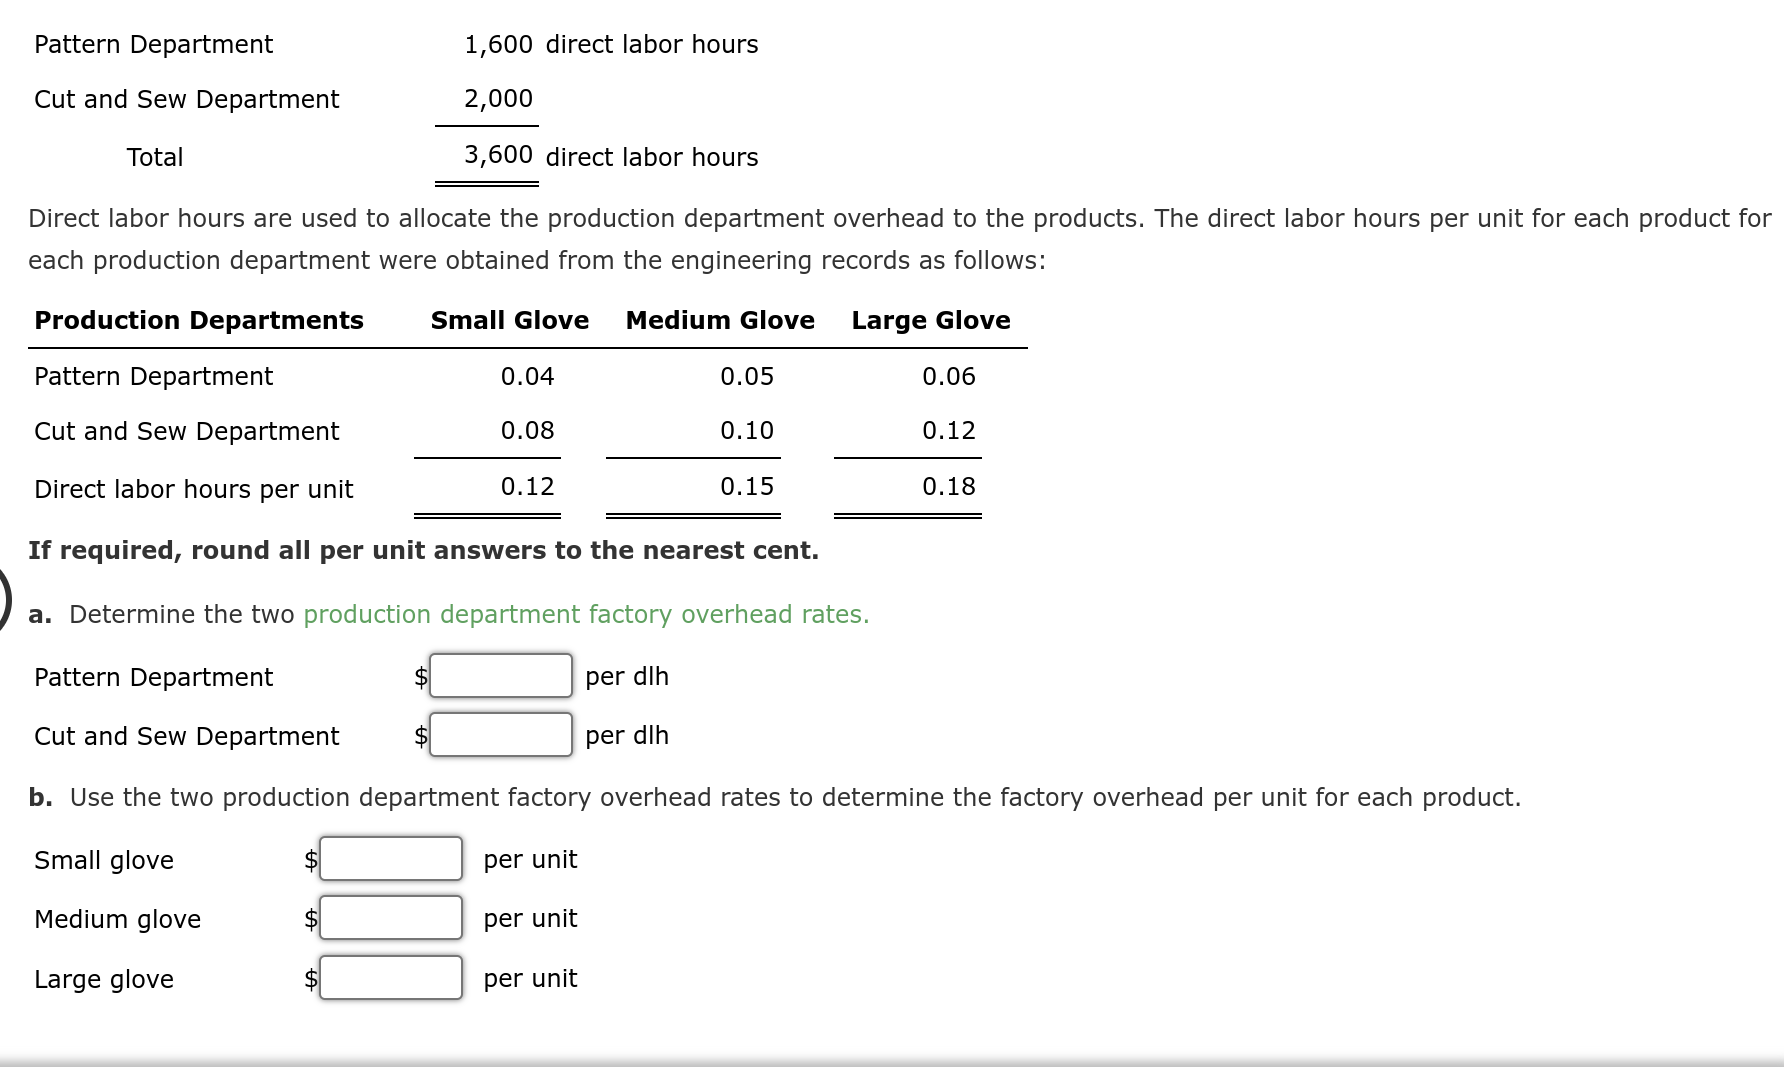1784x1076 pixels.
Task: Click the Cut and Sew Department rate input field
Action: tap(499, 734)
